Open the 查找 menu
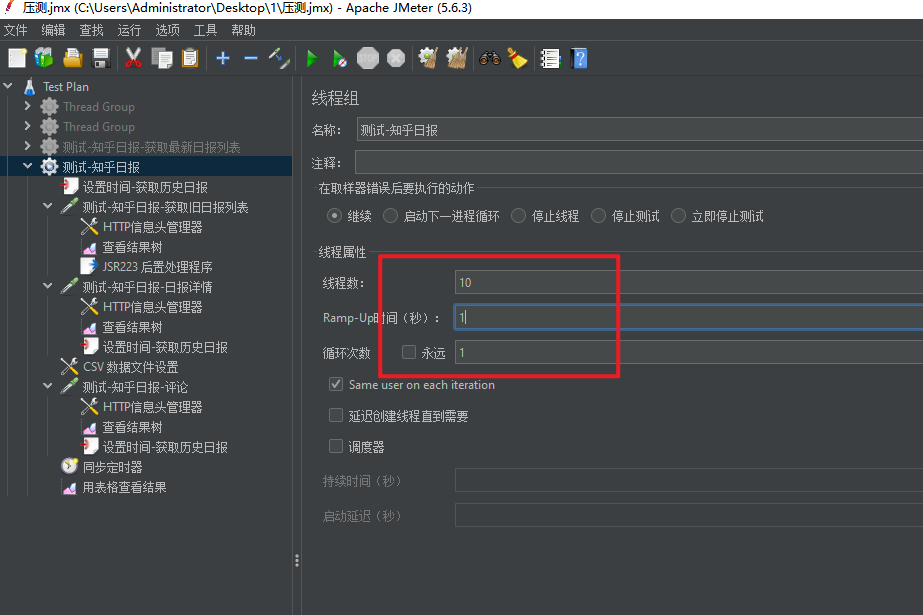The height and width of the screenshot is (615, 923). [91, 30]
